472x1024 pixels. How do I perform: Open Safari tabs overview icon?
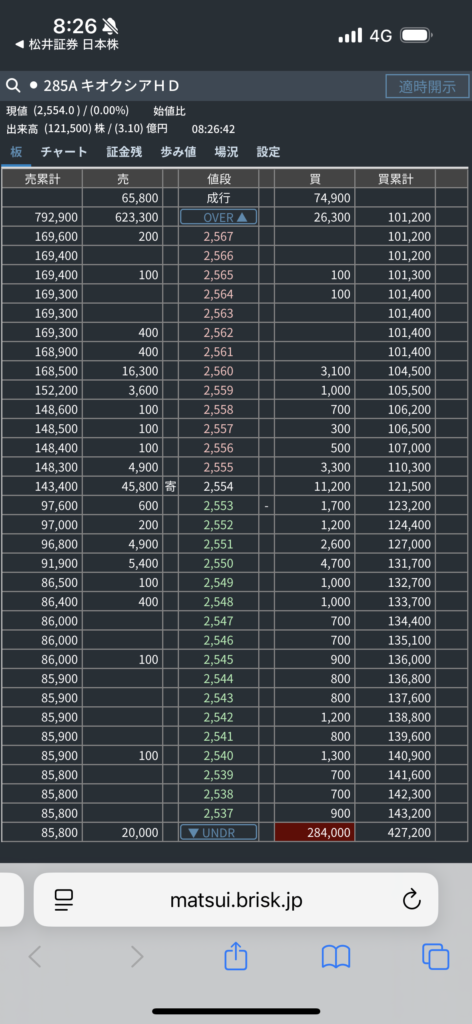[435, 957]
